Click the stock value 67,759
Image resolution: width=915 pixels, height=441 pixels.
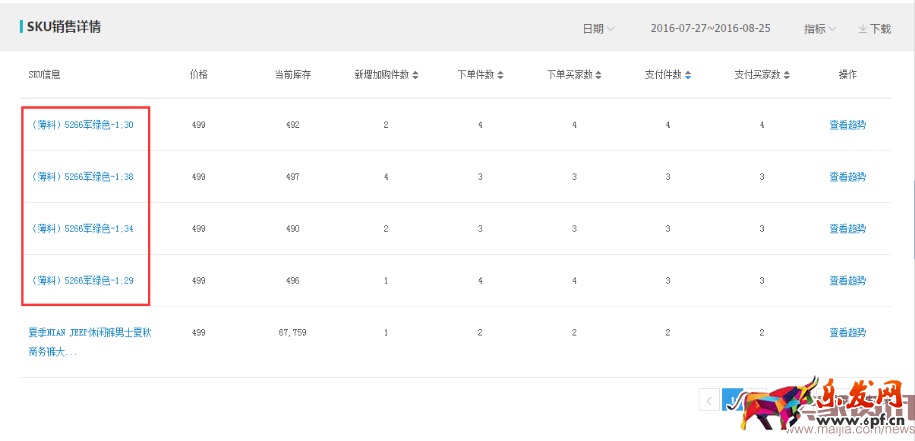(x=292, y=332)
